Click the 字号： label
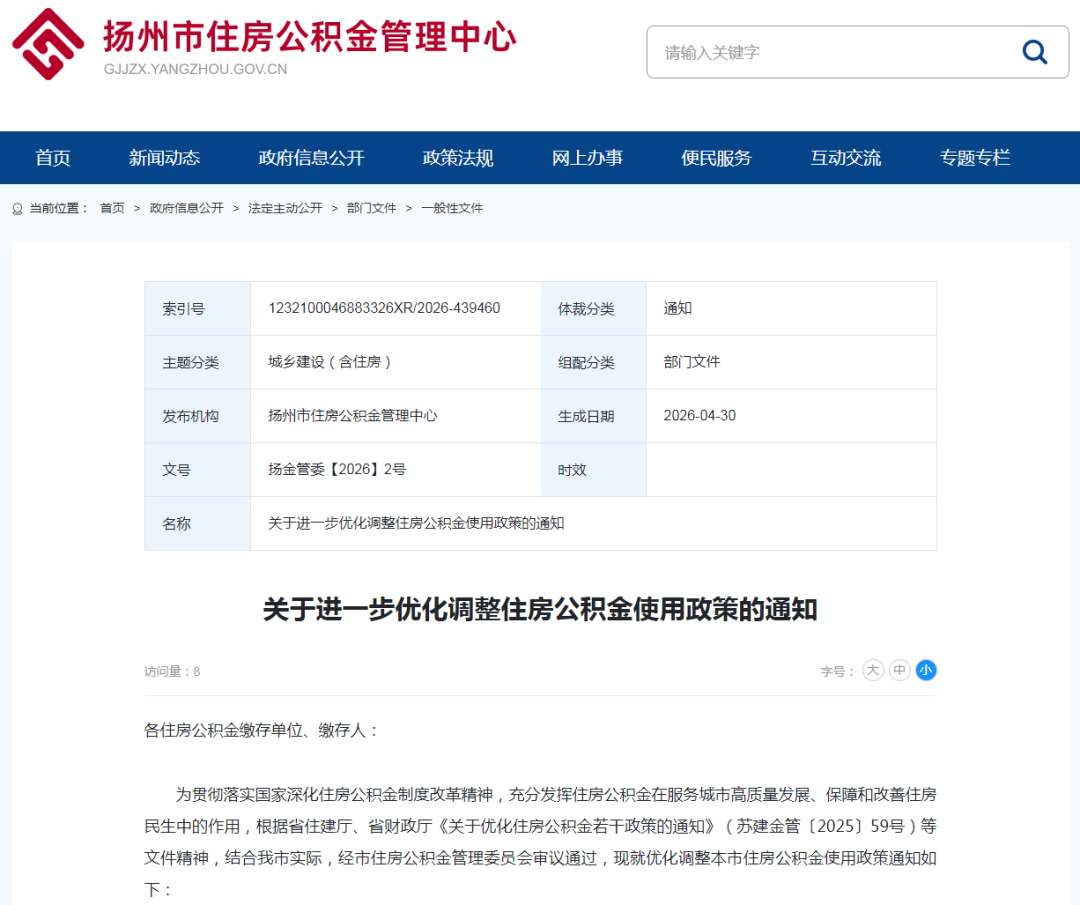 [838, 672]
